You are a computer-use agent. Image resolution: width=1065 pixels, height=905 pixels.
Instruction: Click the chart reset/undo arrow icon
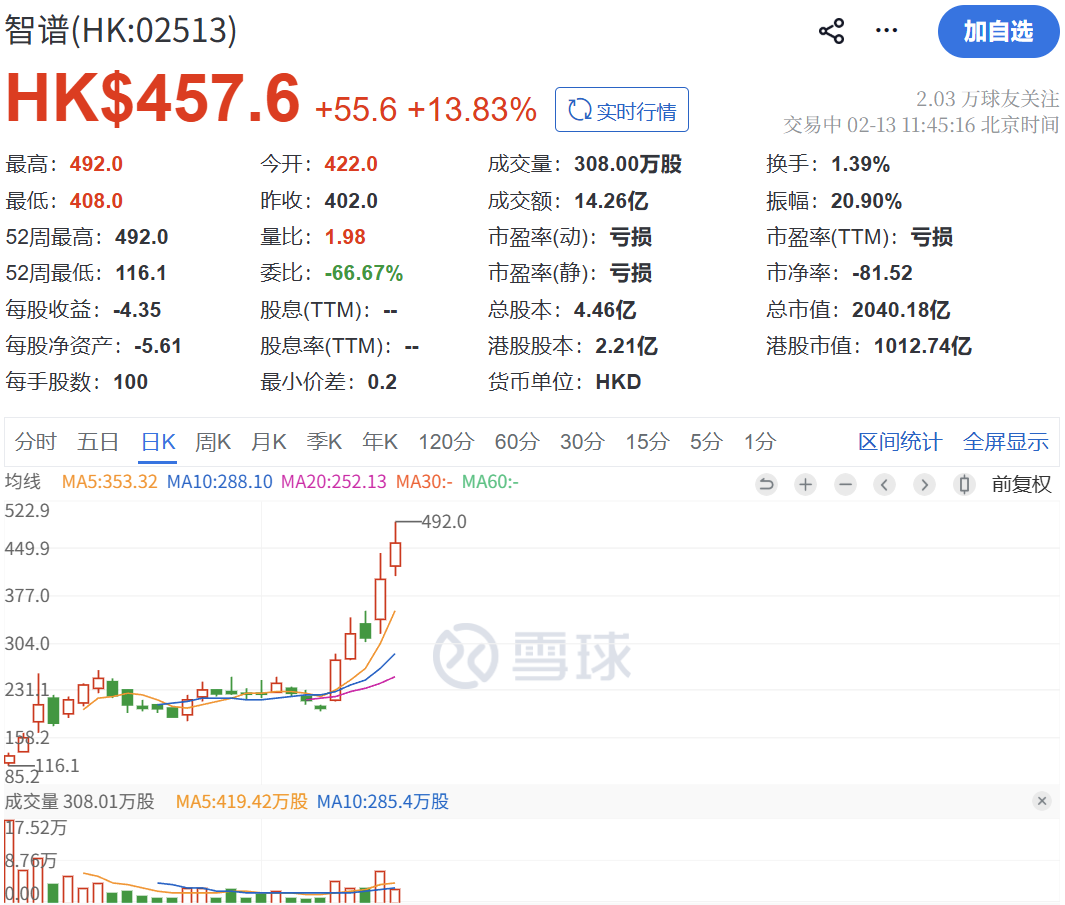click(x=766, y=484)
